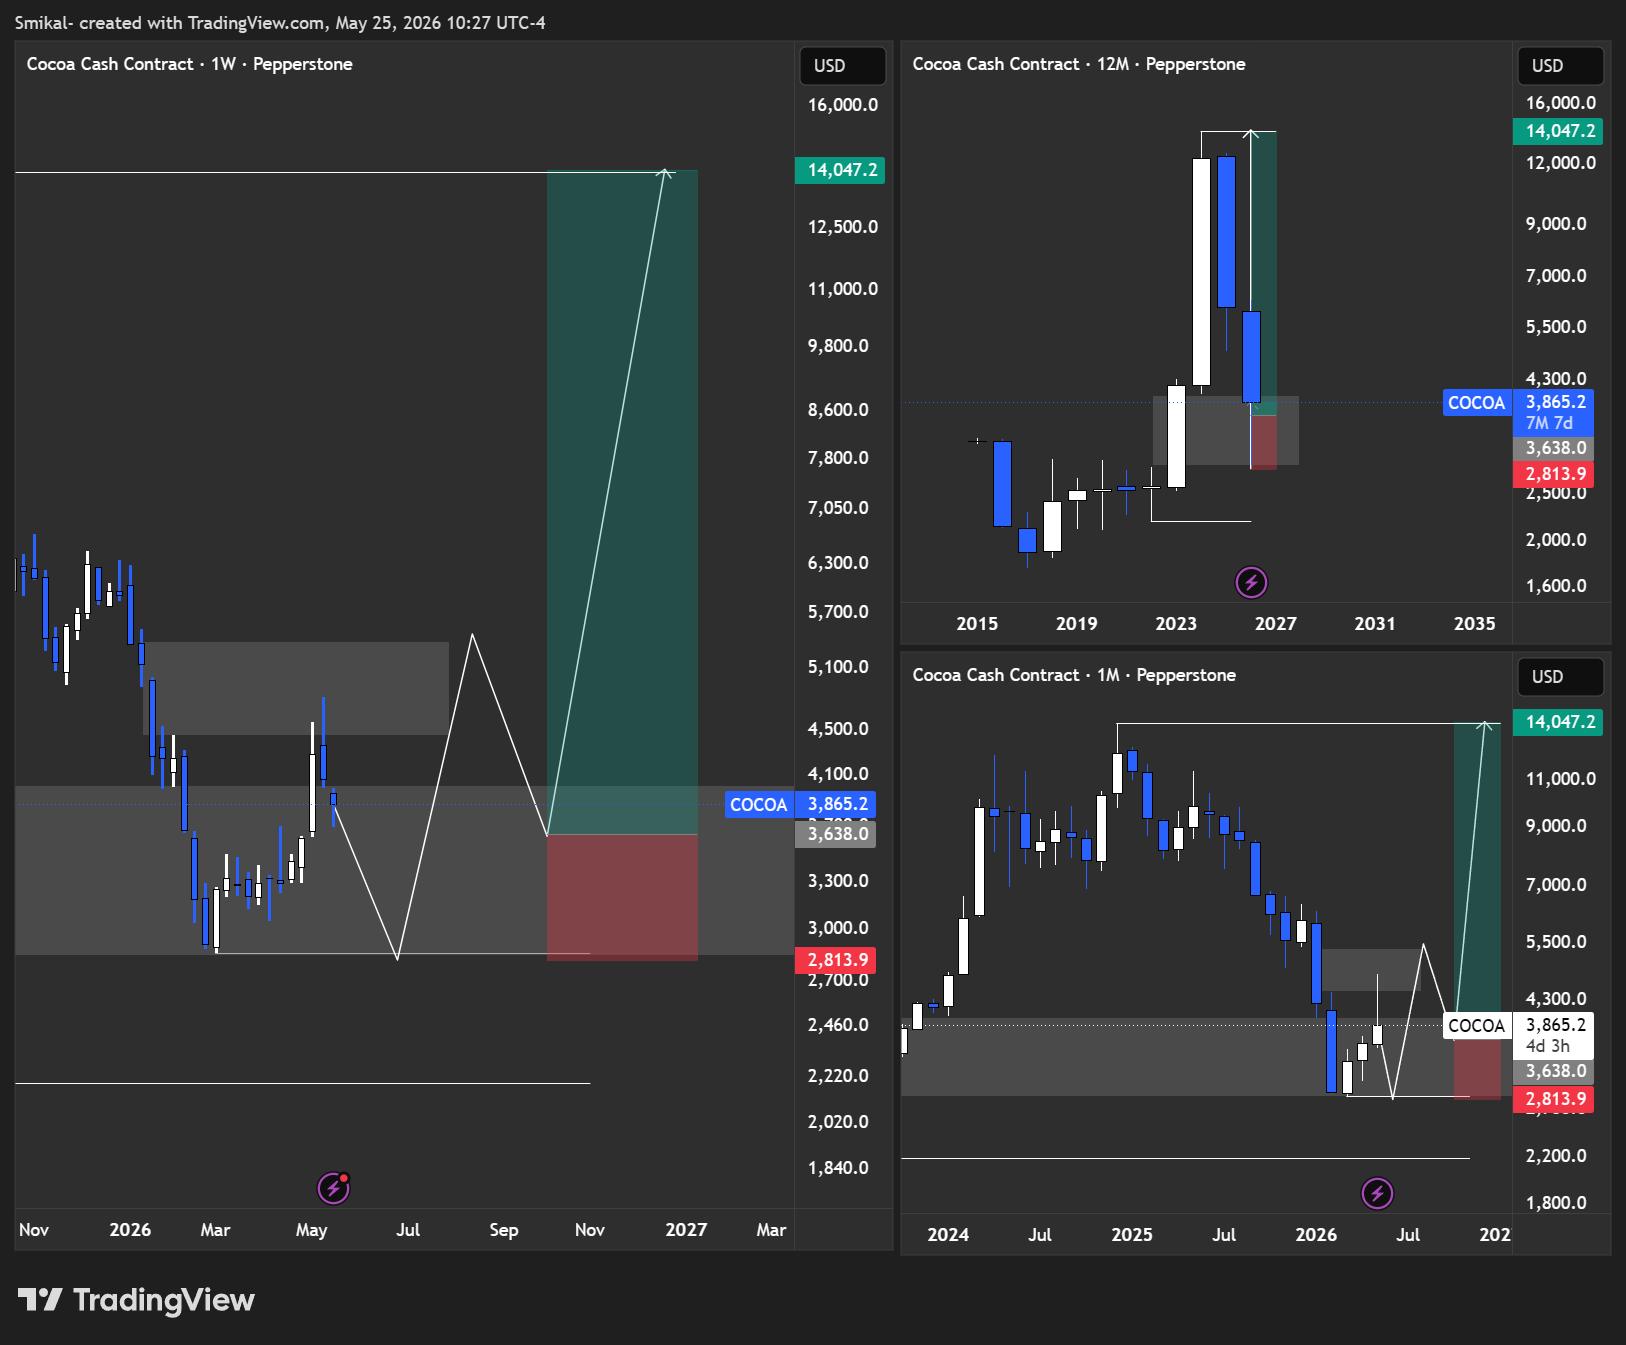Click Sep on the weekly chart time axis

(x=504, y=1230)
